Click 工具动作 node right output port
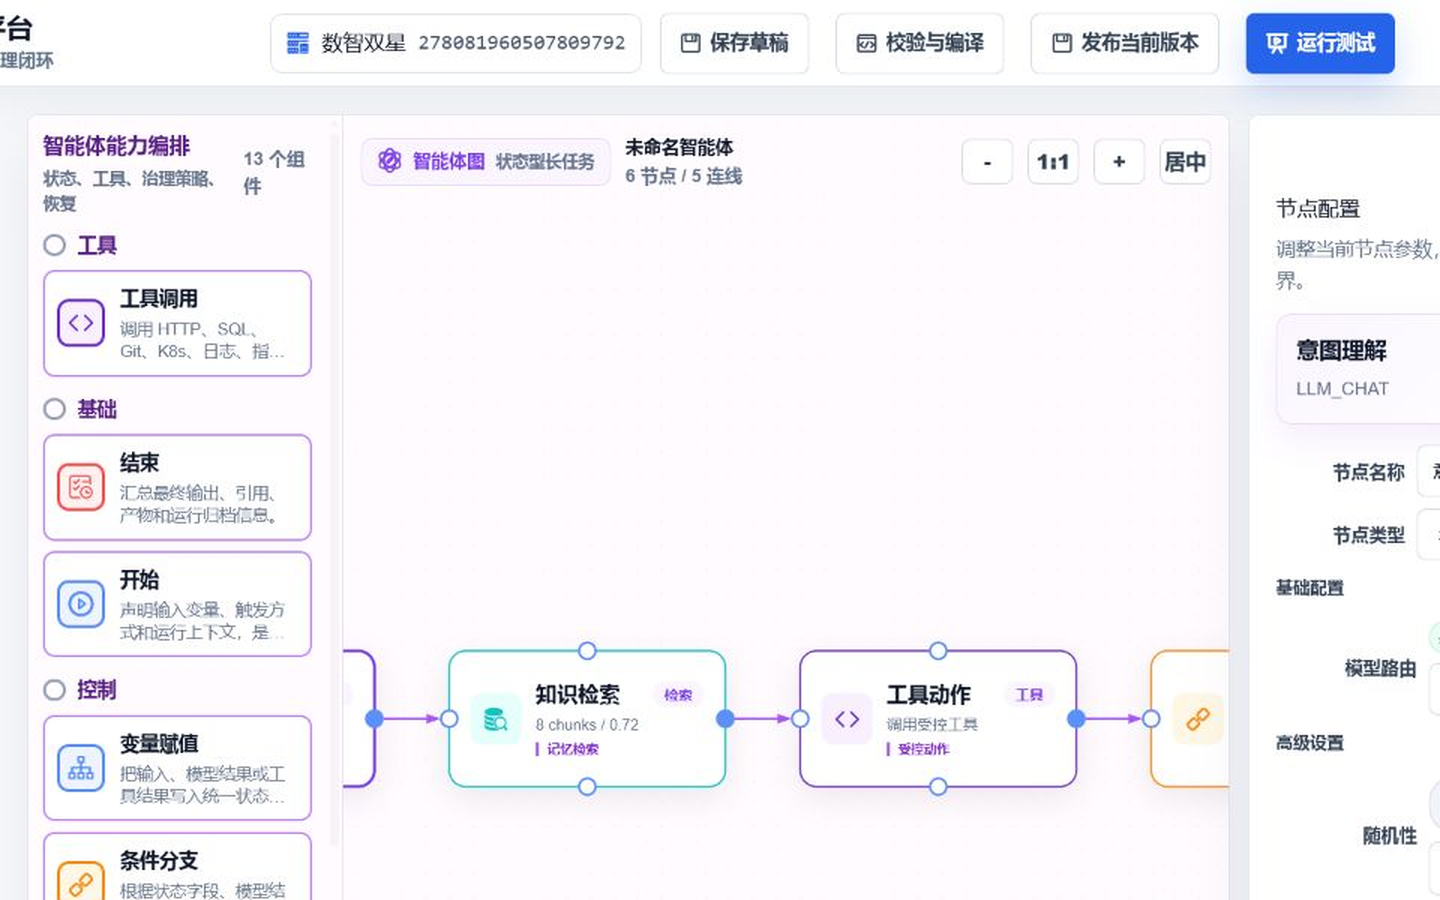The width and height of the screenshot is (1440, 900). 1077,718
